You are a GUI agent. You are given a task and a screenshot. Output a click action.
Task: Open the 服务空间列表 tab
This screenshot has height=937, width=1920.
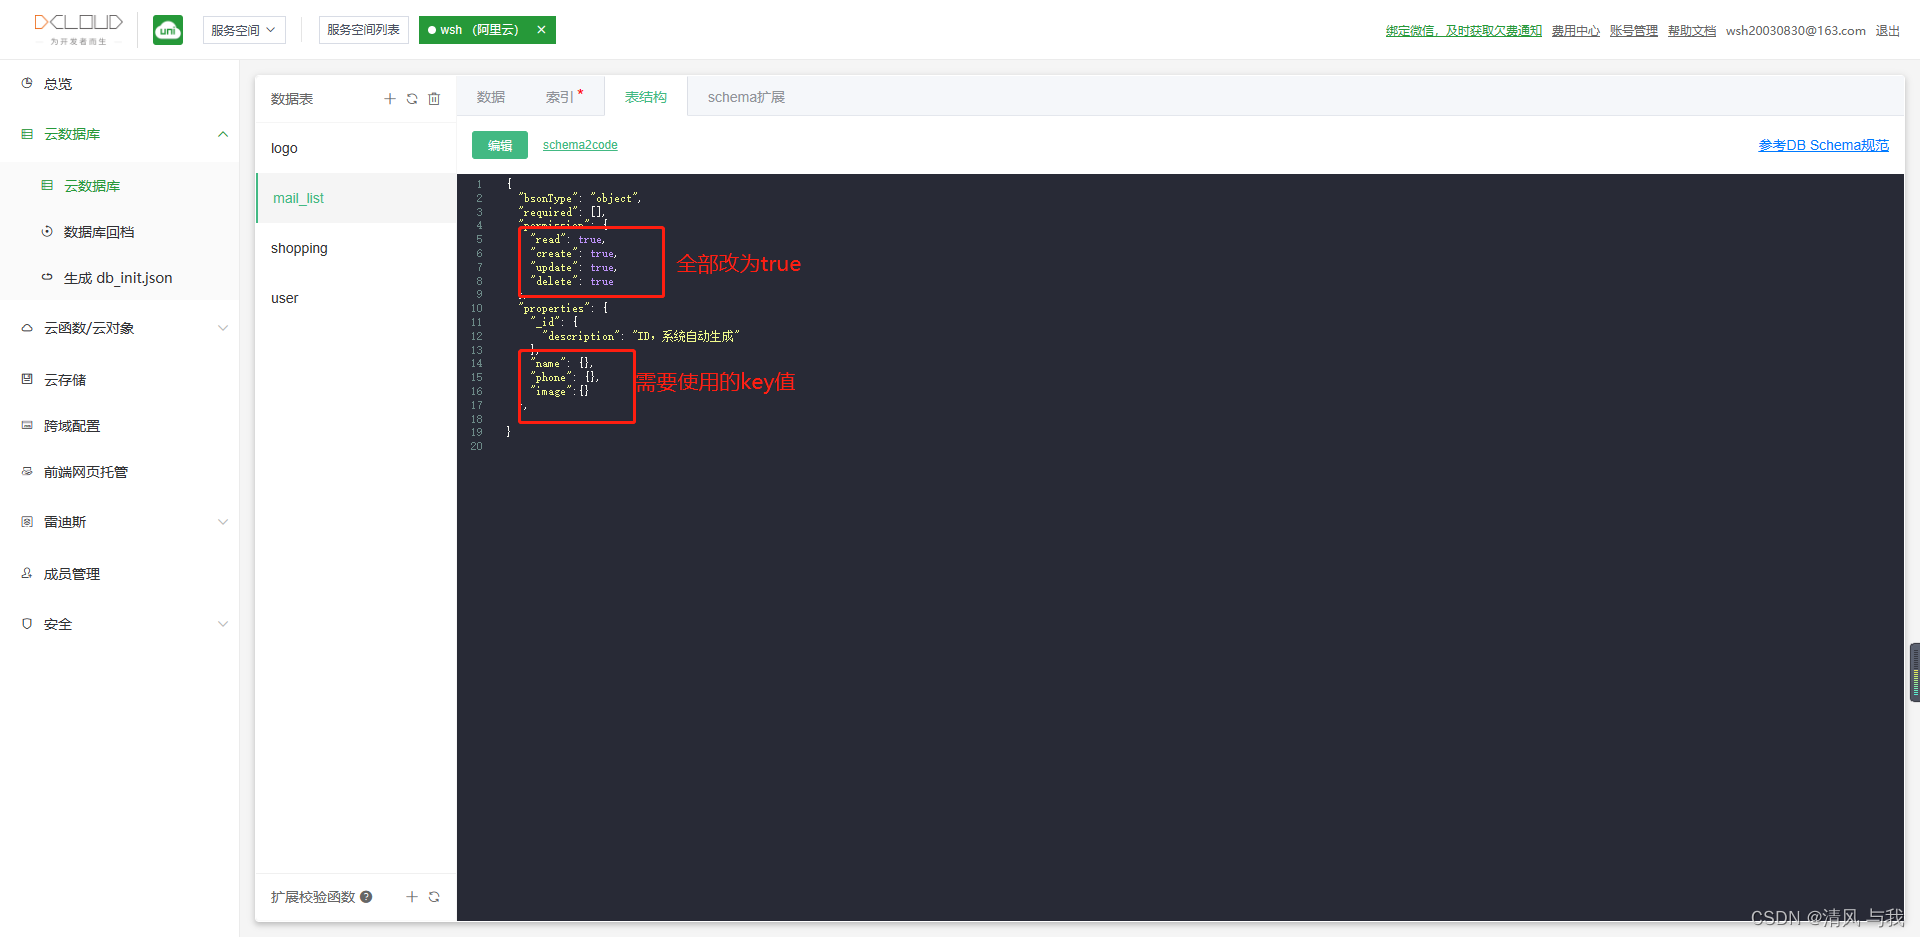tap(363, 30)
